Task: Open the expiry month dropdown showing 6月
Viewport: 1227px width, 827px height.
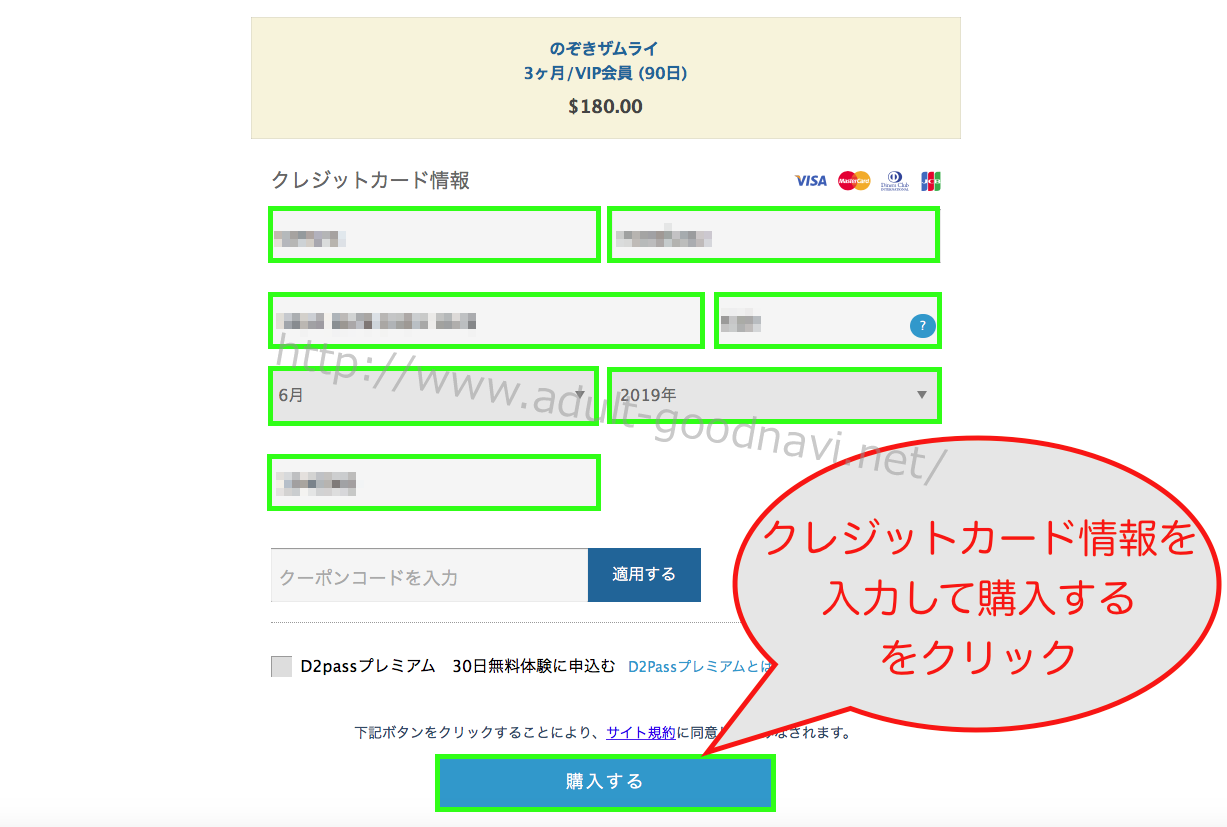Action: pos(434,395)
